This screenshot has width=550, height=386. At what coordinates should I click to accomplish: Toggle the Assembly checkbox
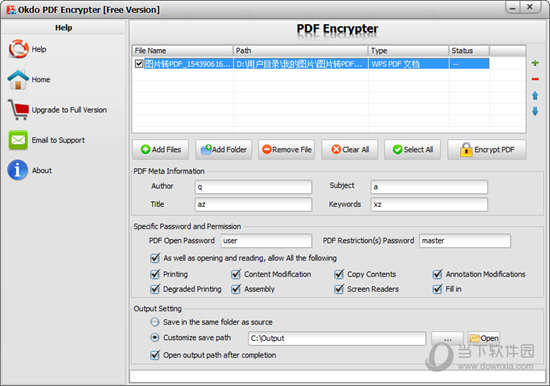[236, 289]
